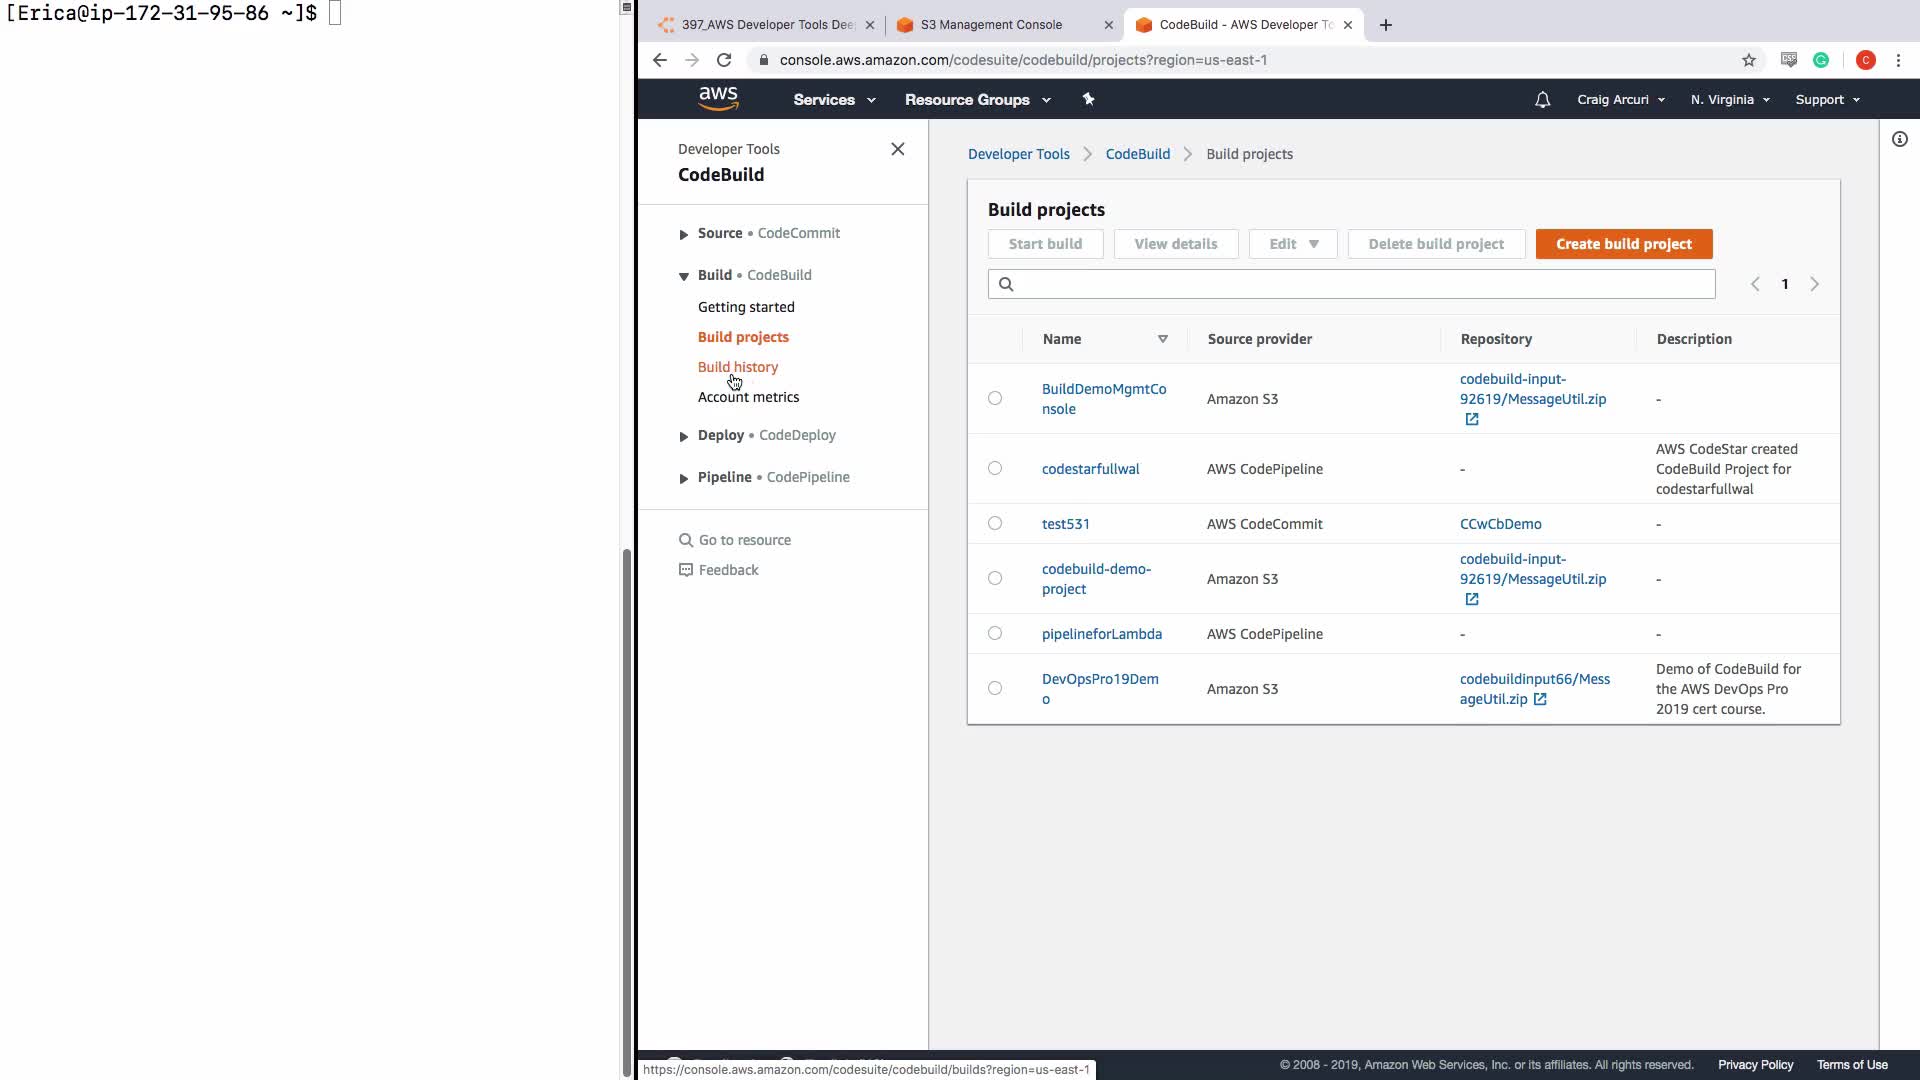Open the notifications bell icon
The image size is (1920, 1080).
click(x=1542, y=100)
